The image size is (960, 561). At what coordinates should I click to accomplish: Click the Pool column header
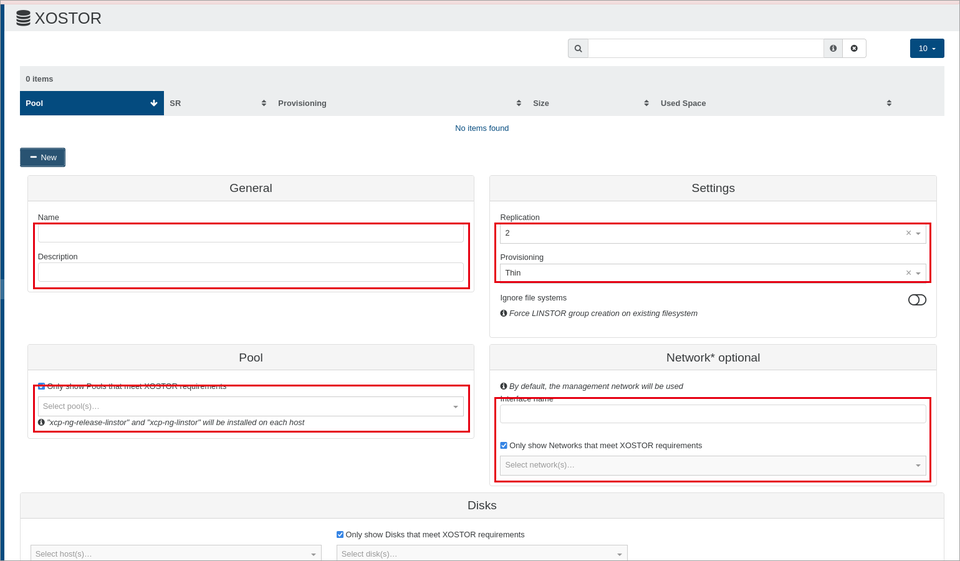[92, 104]
